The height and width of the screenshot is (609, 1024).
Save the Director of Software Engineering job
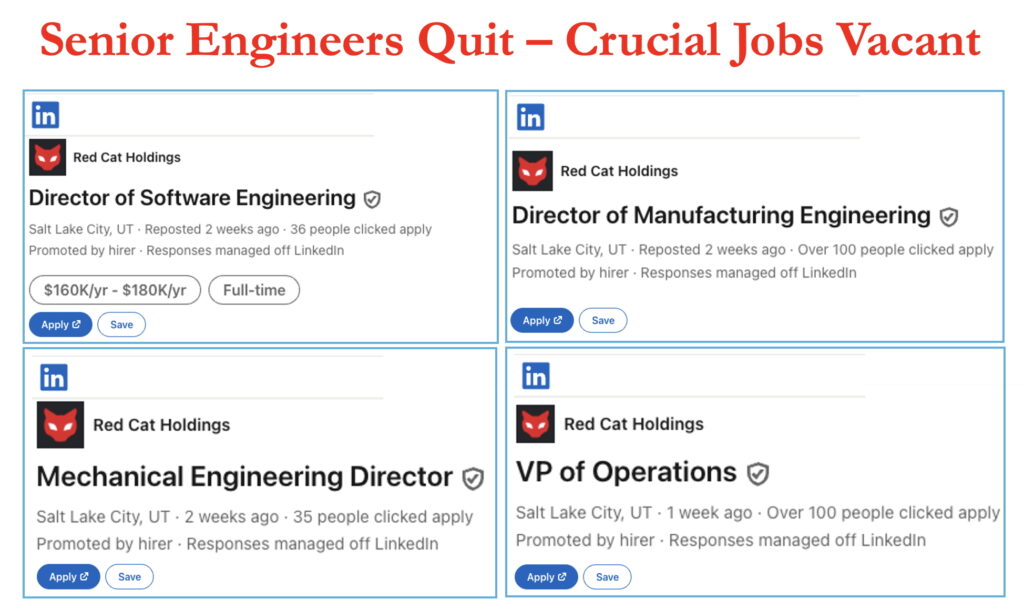pos(121,325)
